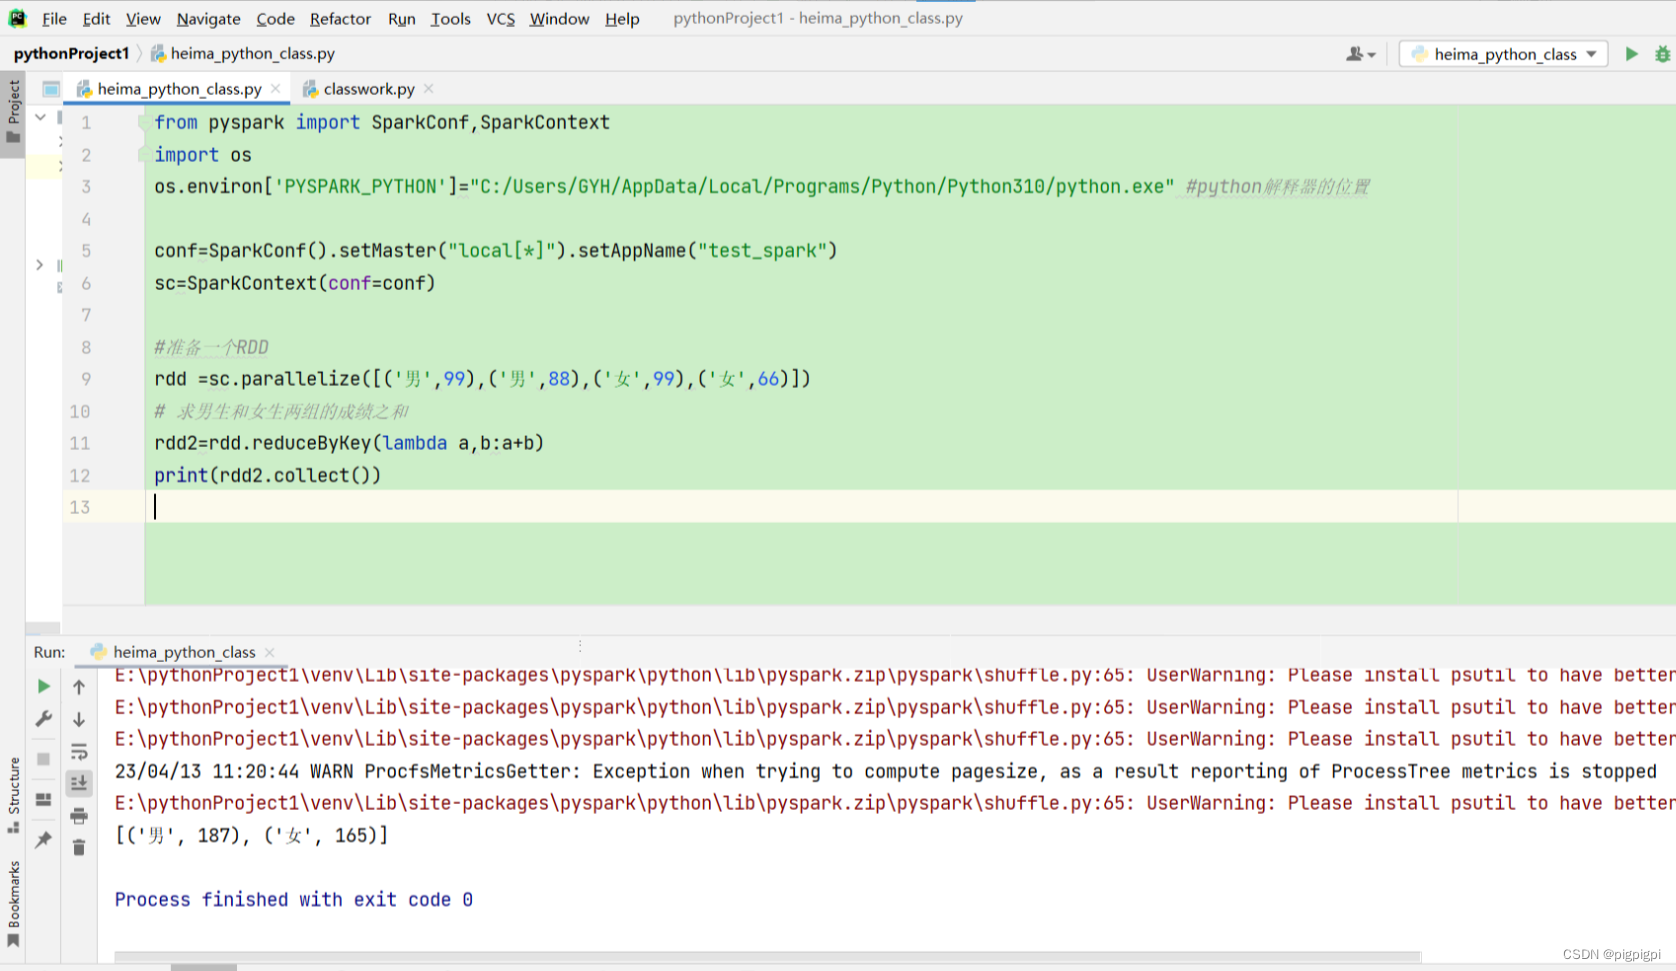Expand the lower collapsed project tree node
The image size is (1676, 971).
pyautogui.click(x=40, y=265)
